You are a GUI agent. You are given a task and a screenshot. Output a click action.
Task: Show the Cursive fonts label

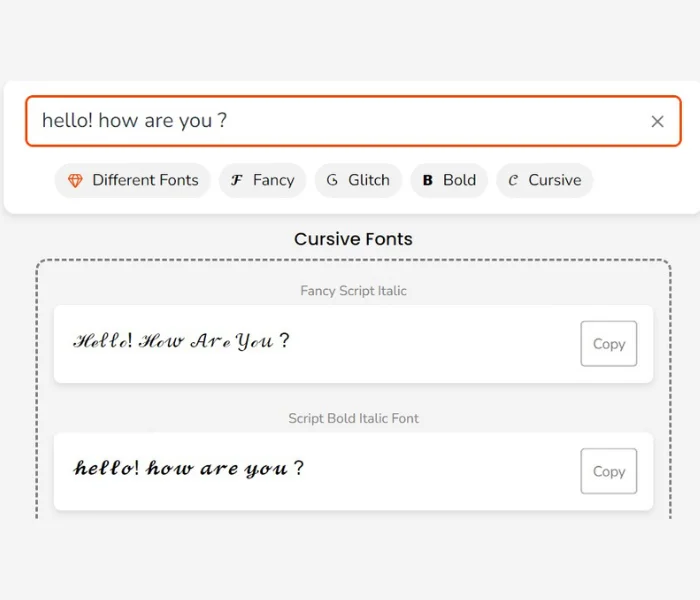(x=554, y=180)
